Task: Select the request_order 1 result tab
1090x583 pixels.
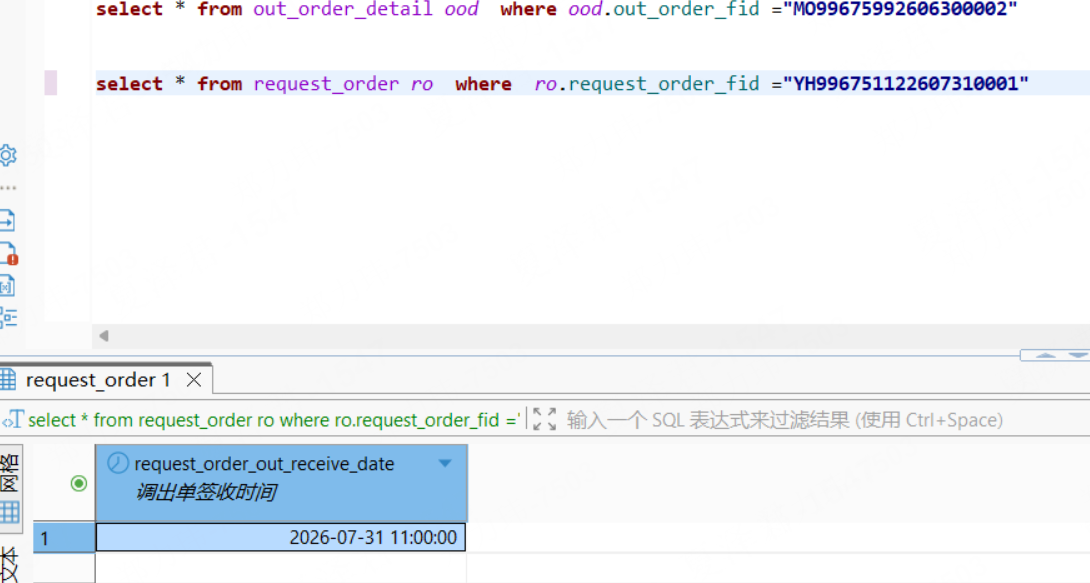Action: (98, 380)
